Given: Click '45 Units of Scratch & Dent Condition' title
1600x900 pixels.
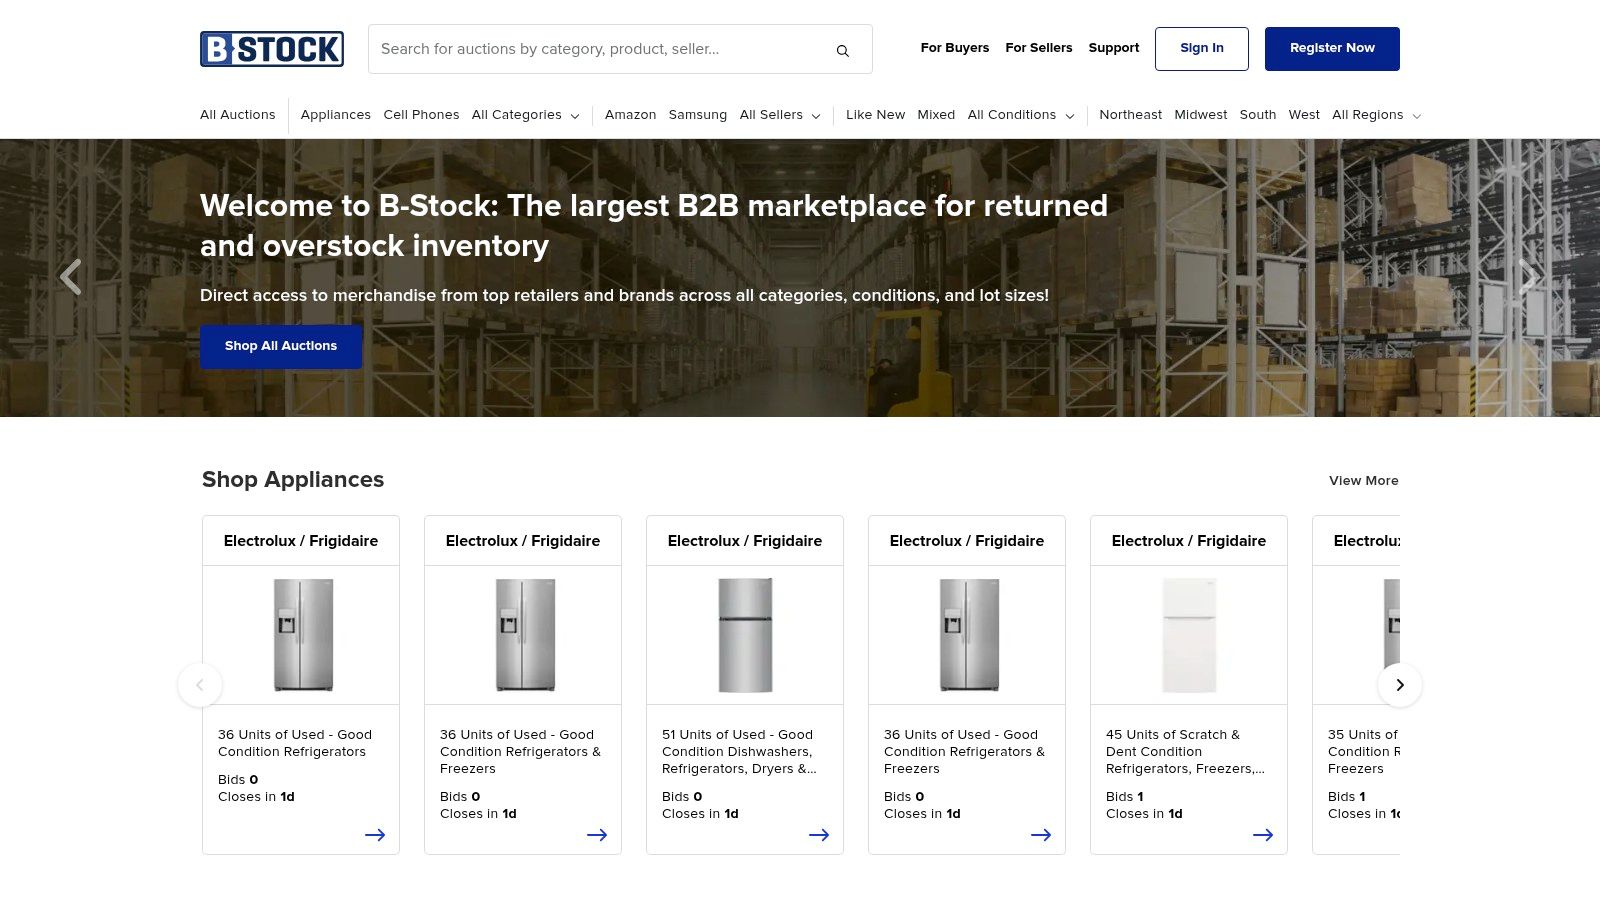Looking at the screenshot, I should [x=1185, y=752].
